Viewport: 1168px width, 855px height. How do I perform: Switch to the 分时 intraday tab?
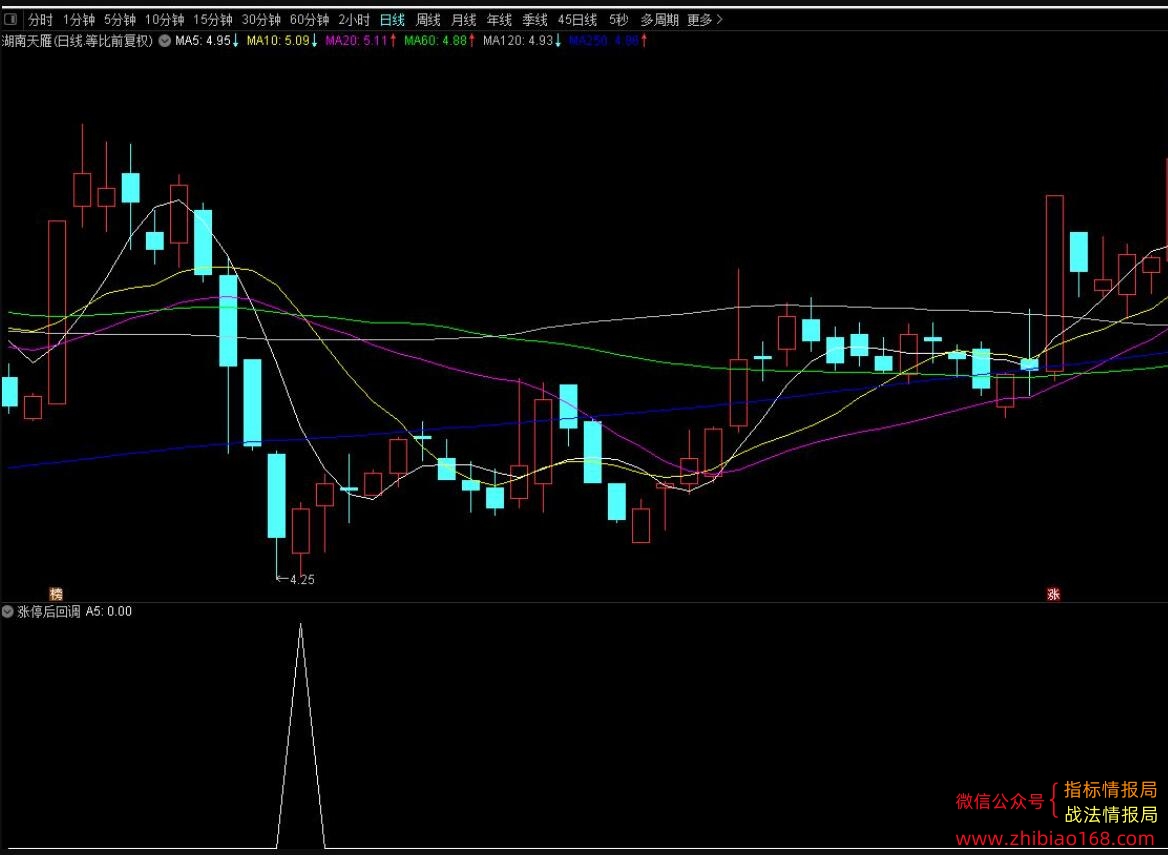(40, 20)
